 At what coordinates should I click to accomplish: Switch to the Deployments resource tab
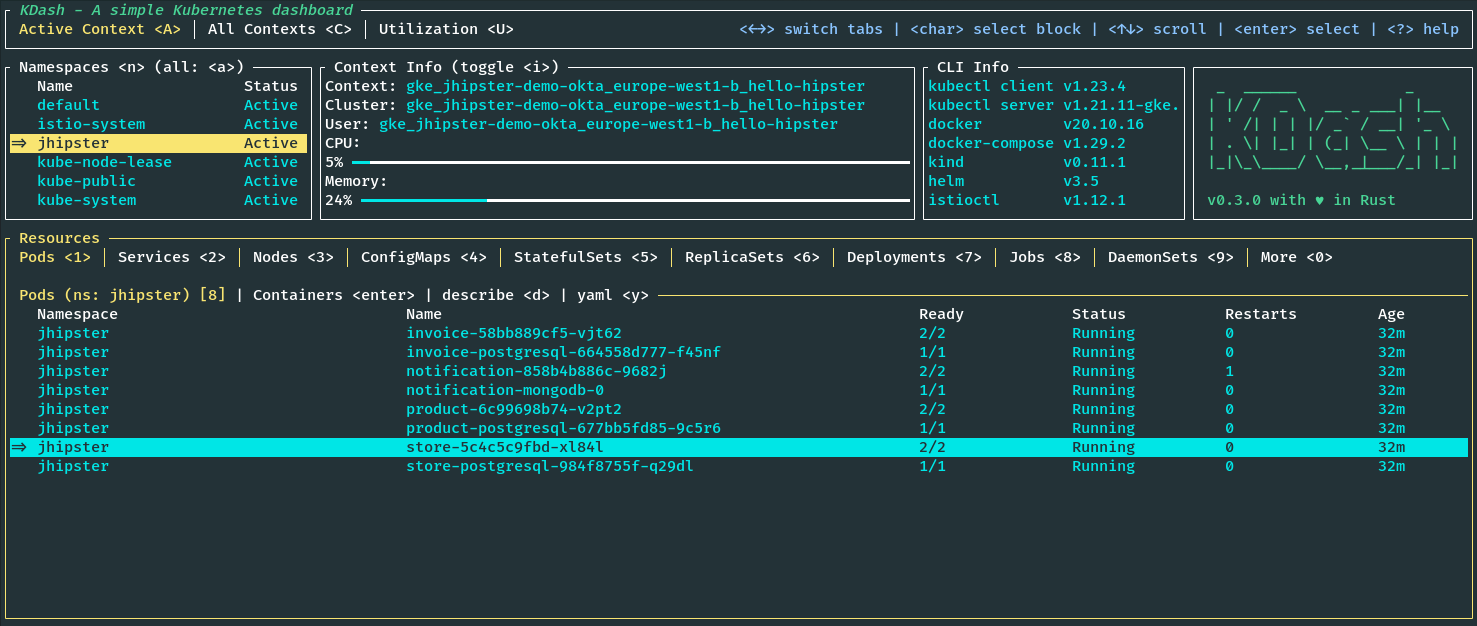914,257
